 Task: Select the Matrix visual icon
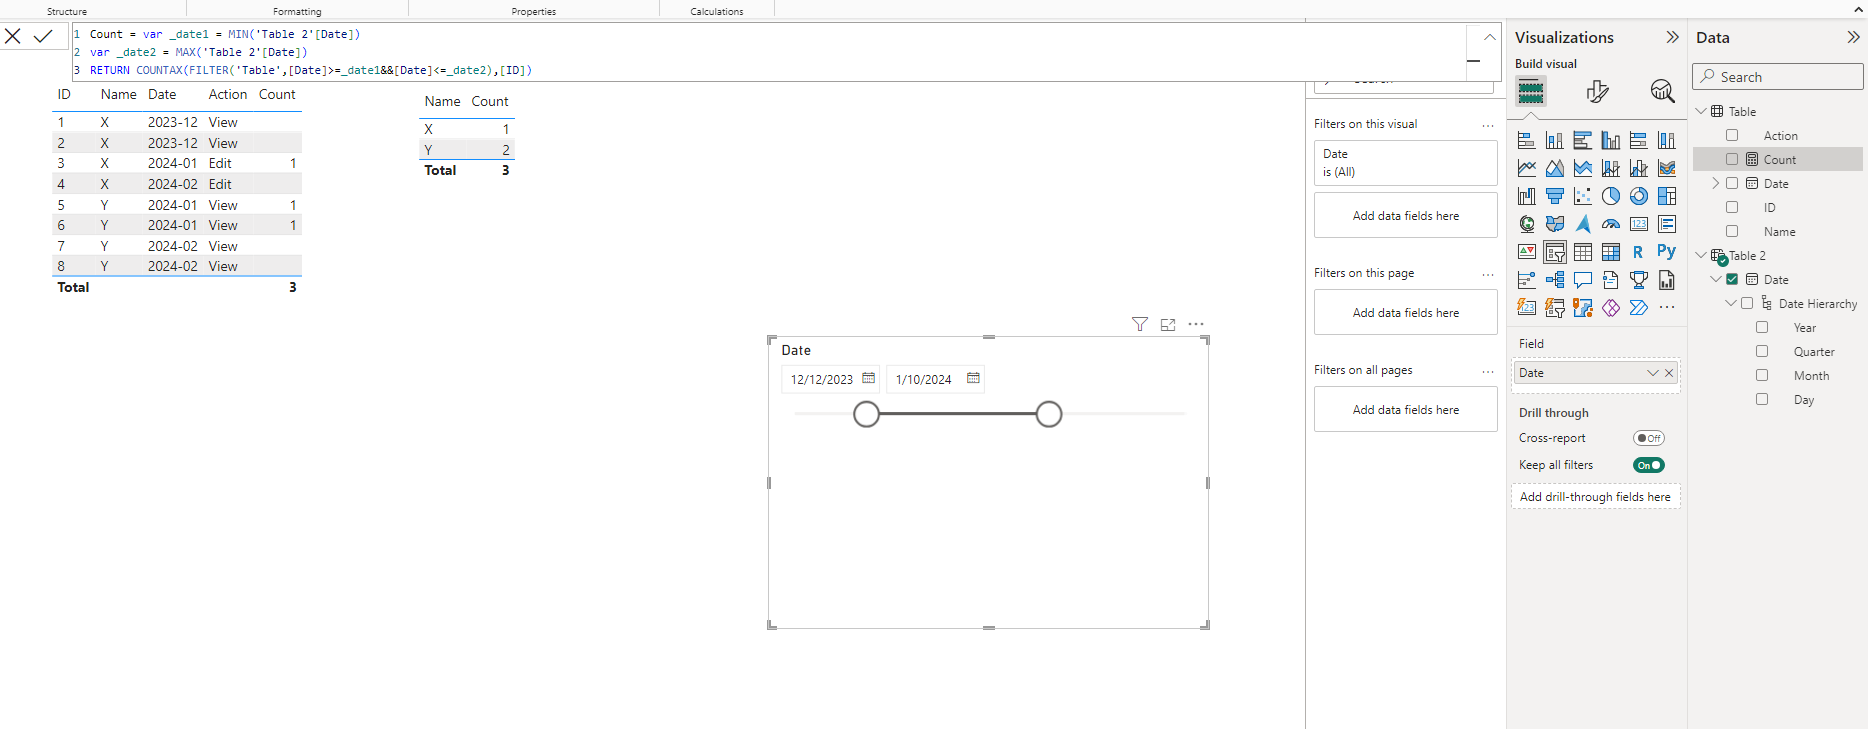click(1611, 252)
